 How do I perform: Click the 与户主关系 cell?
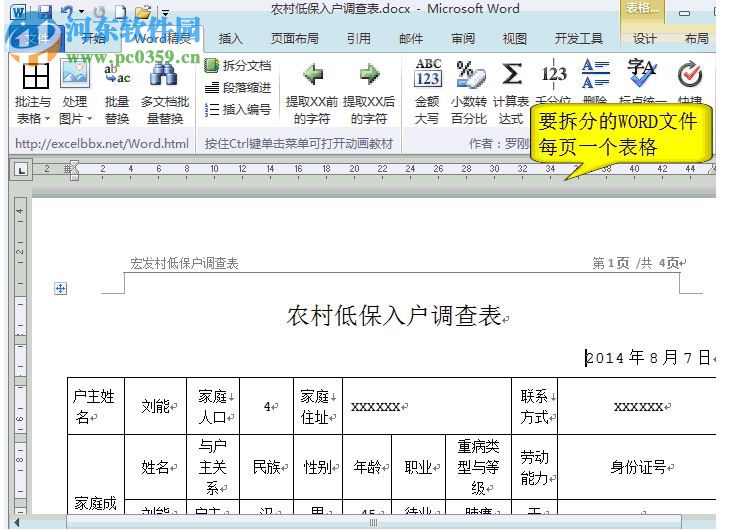tap(213, 467)
